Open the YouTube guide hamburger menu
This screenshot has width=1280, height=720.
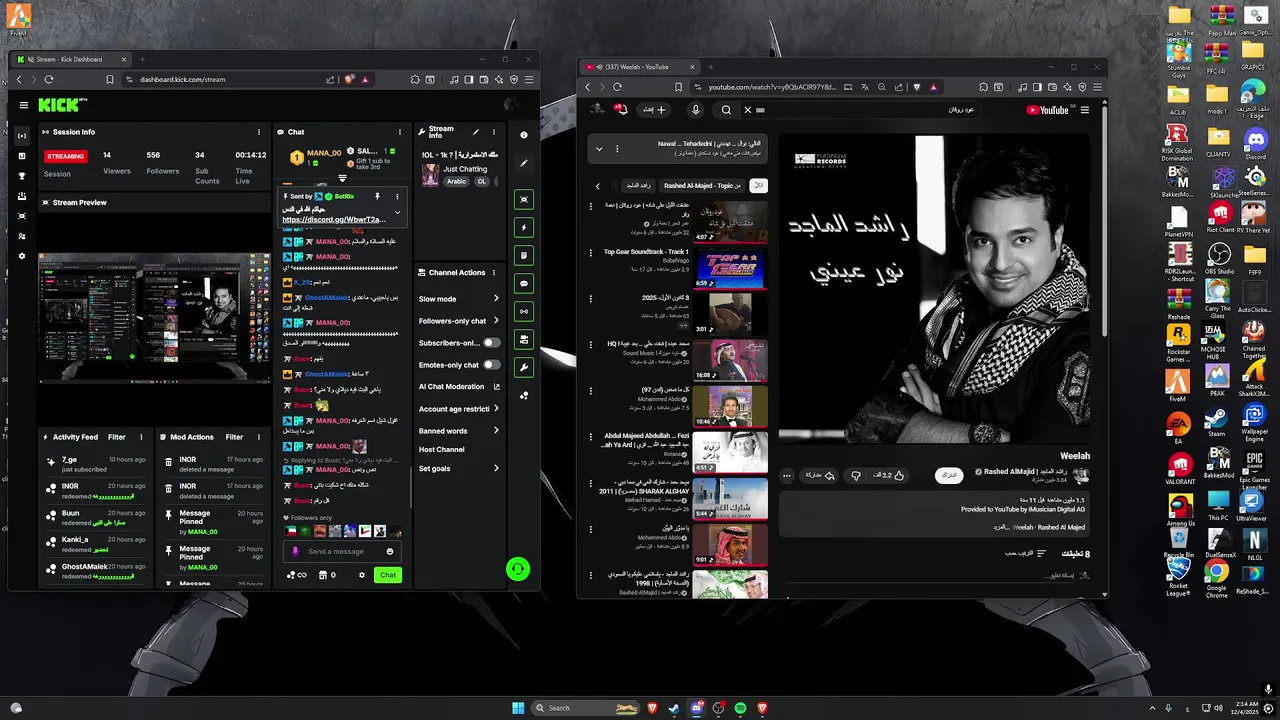tap(1084, 110)
